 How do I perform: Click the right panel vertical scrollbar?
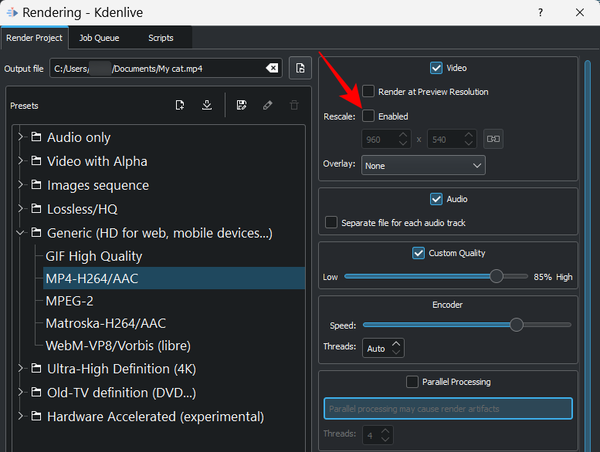(x=587, y=256)
